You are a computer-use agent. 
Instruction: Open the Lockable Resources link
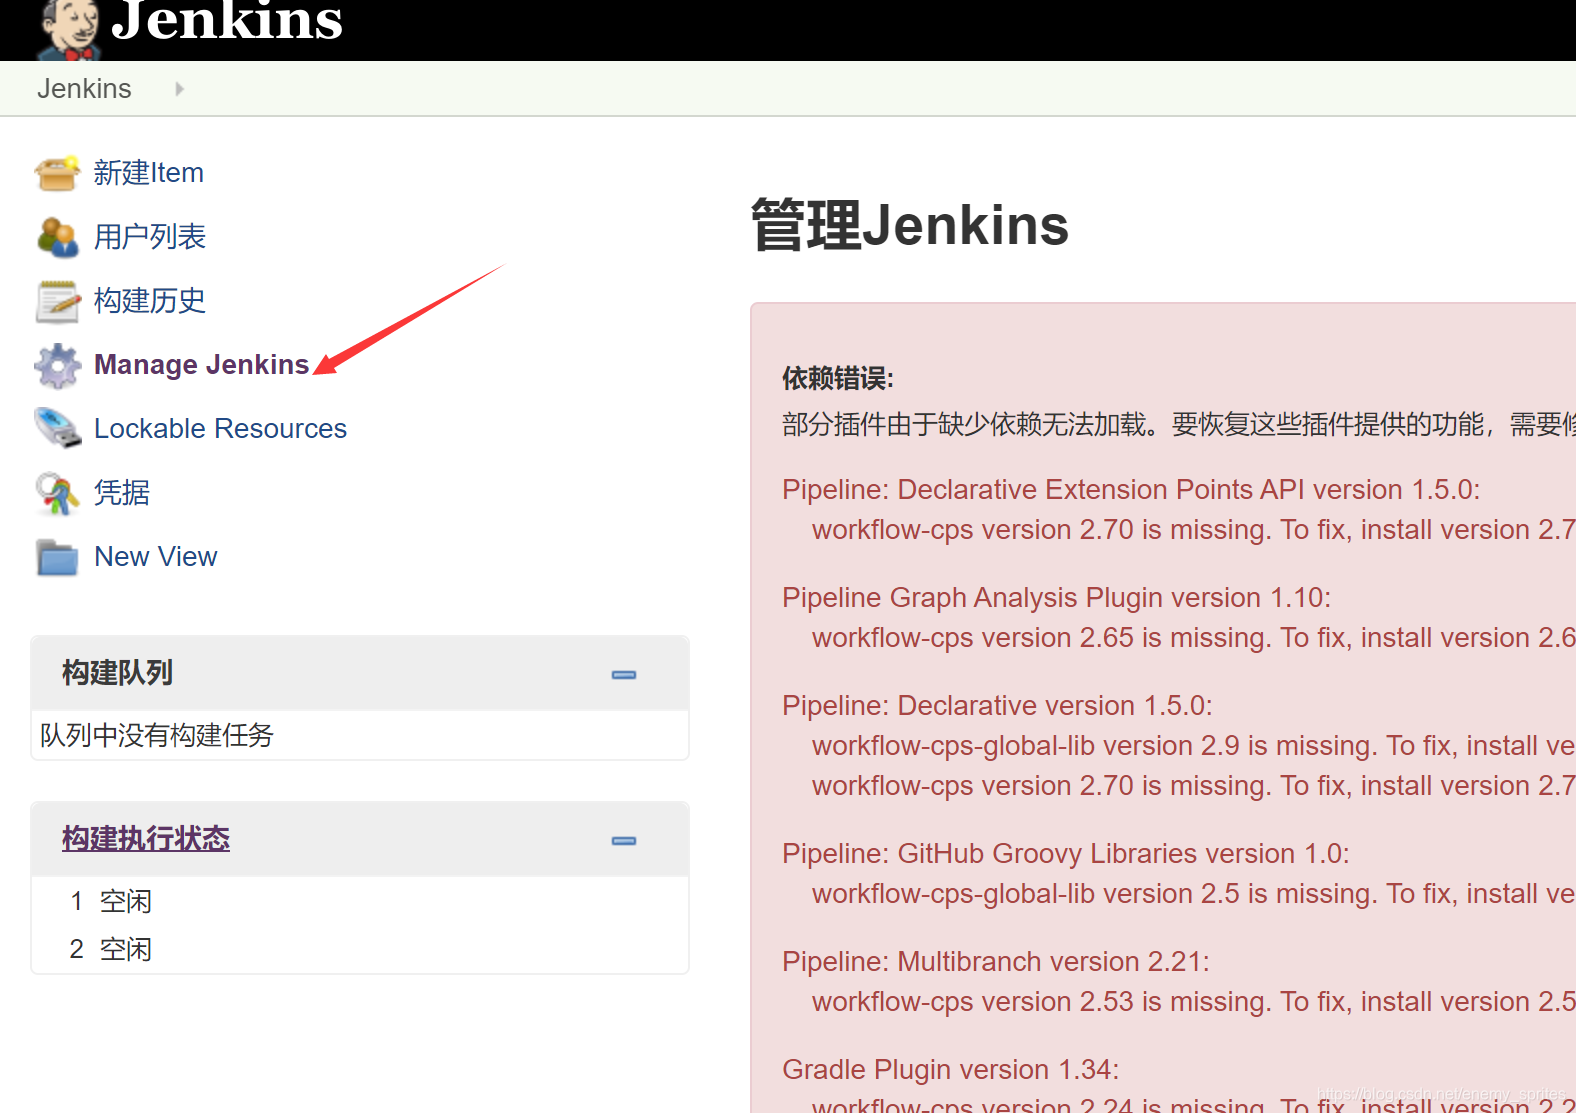click(x=220, y=429)
